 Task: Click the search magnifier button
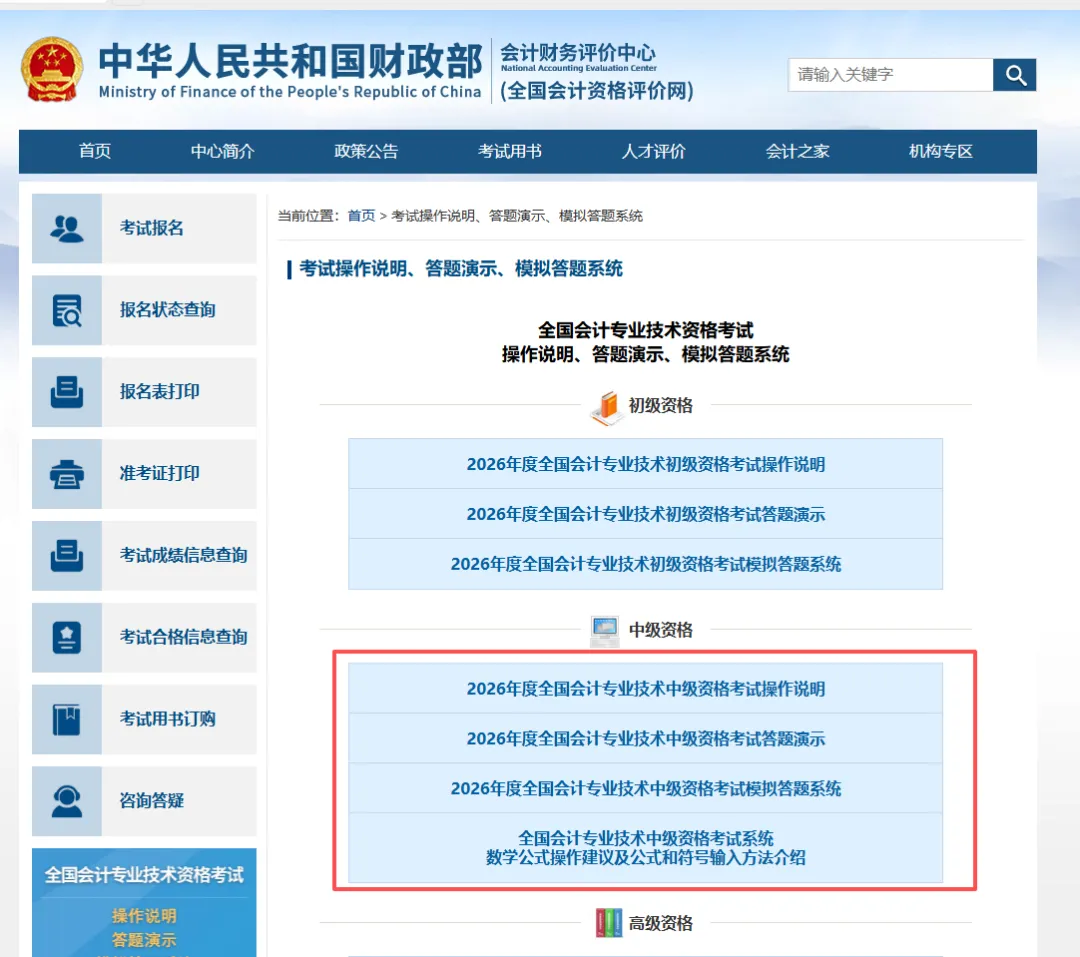pyautogui.click(x=1015, y=74)
